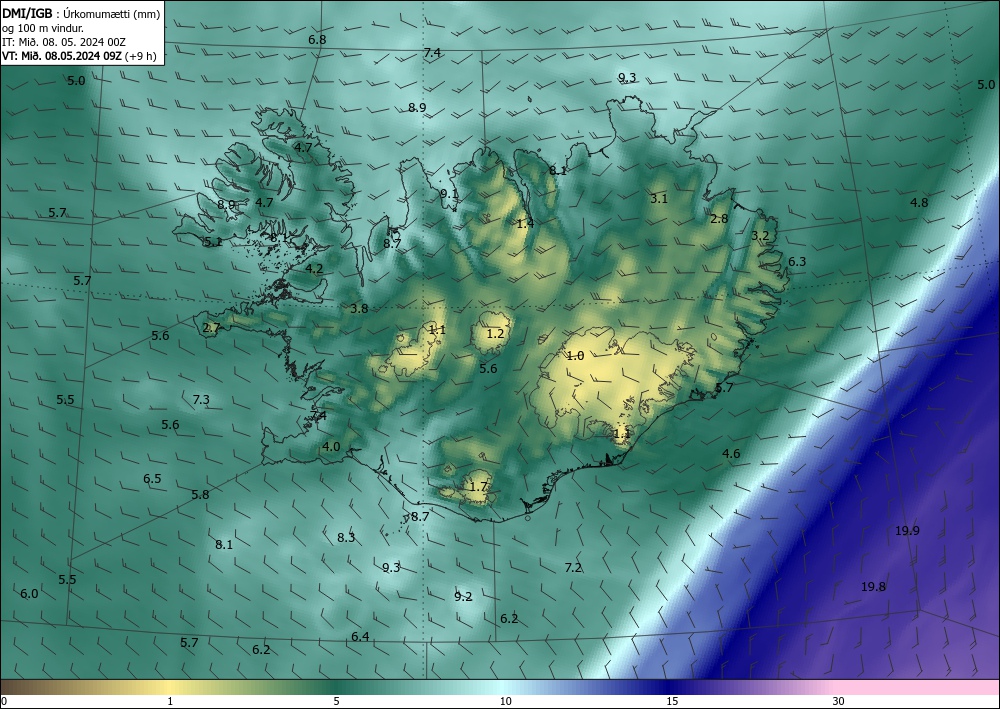Click the 19.9 value in the purple band

[x=907, y=530]
